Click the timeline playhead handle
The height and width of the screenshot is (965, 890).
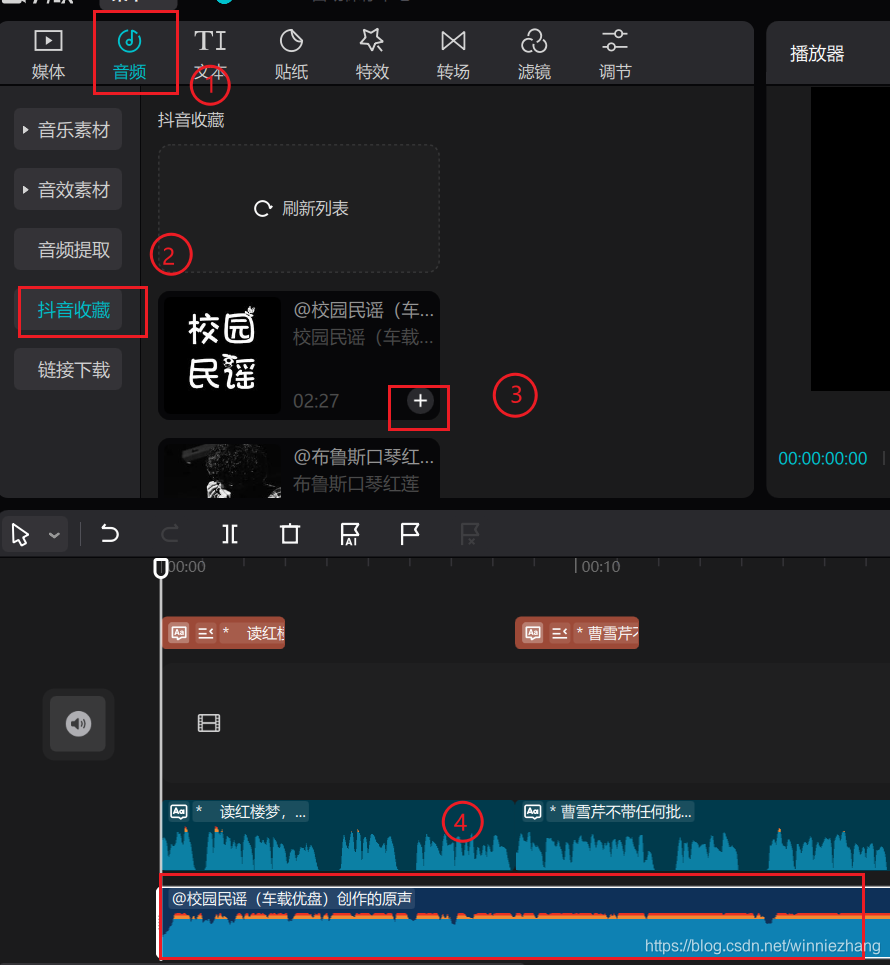tap(161, 567)
